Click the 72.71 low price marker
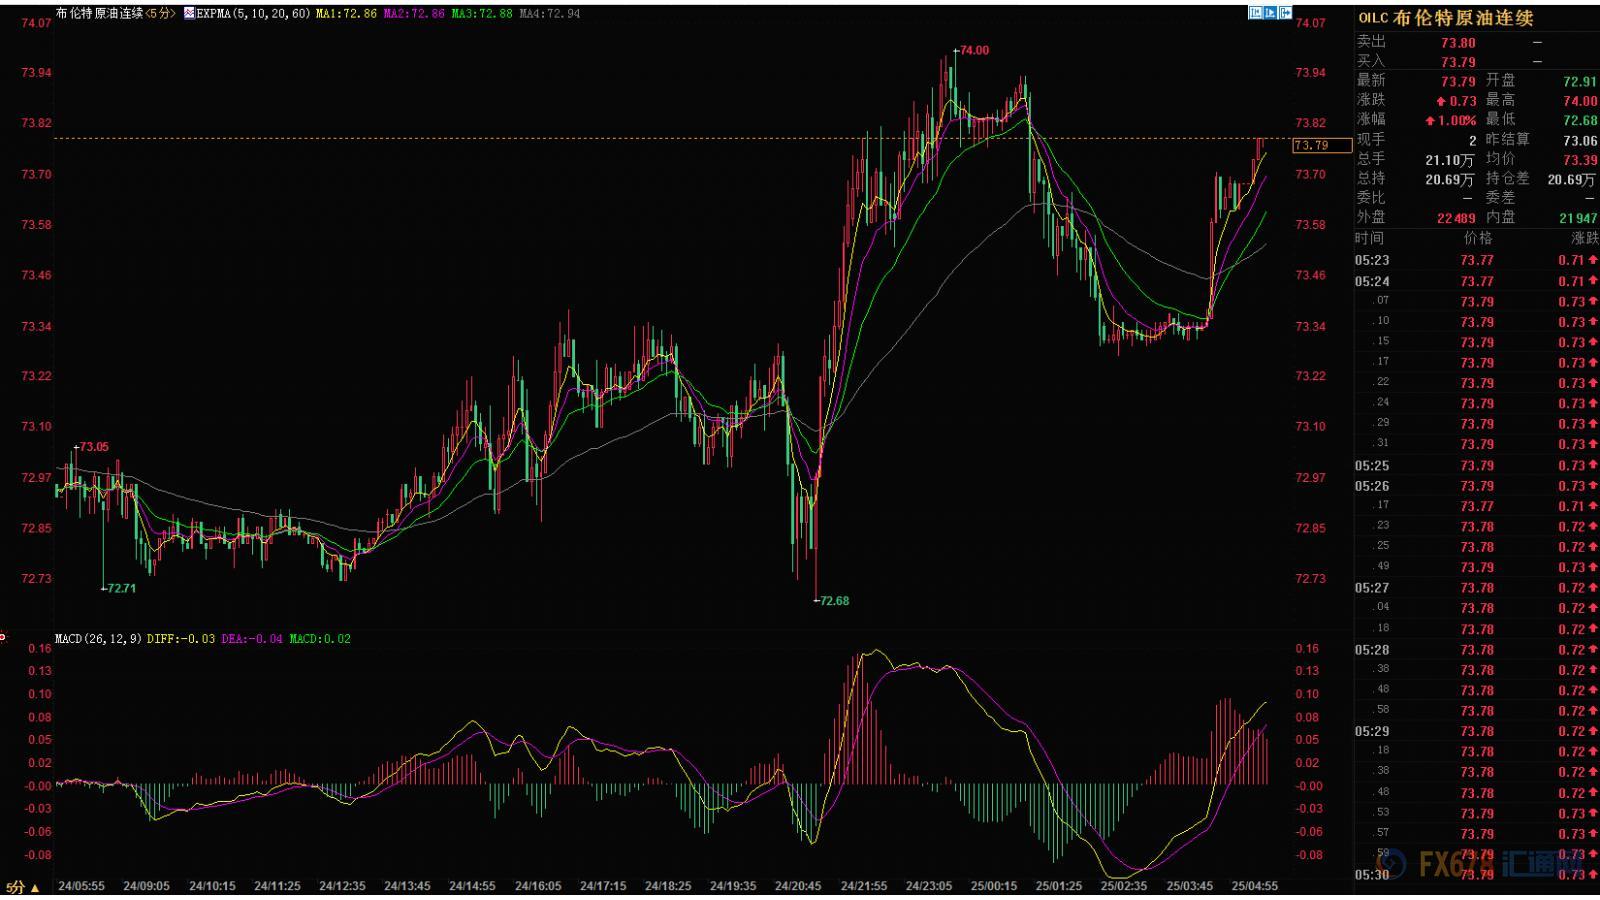1600x900 pixels. 120,588
